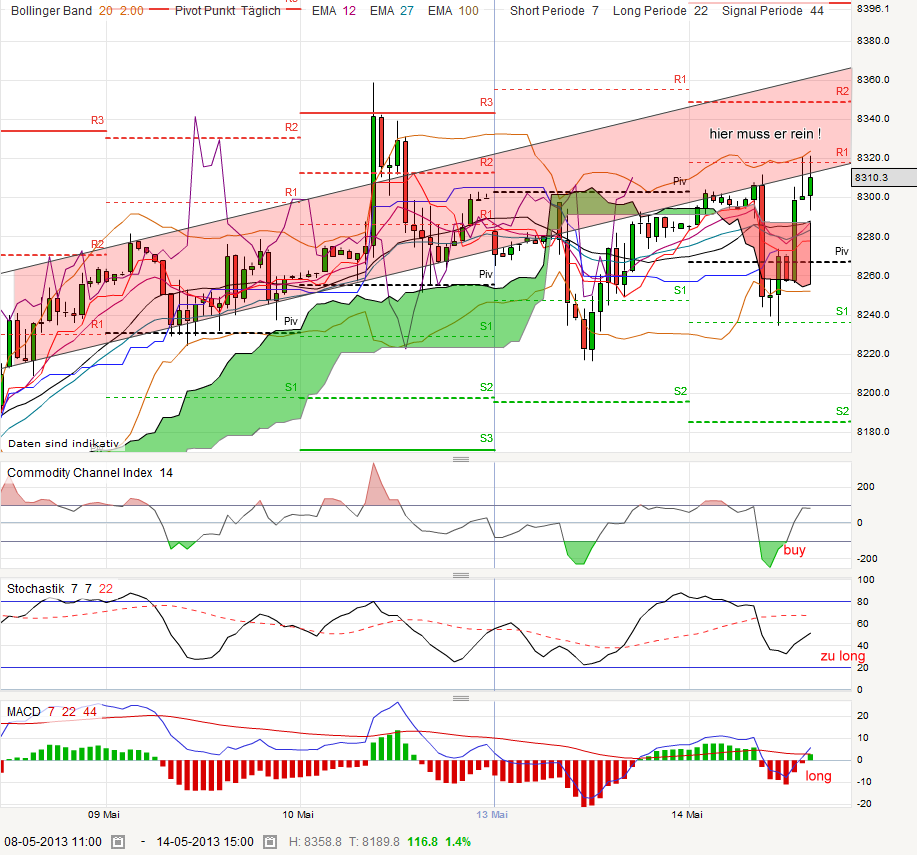
Task: Select the 'long' annotation in the MACD panel
Action: tap(818, 776)
